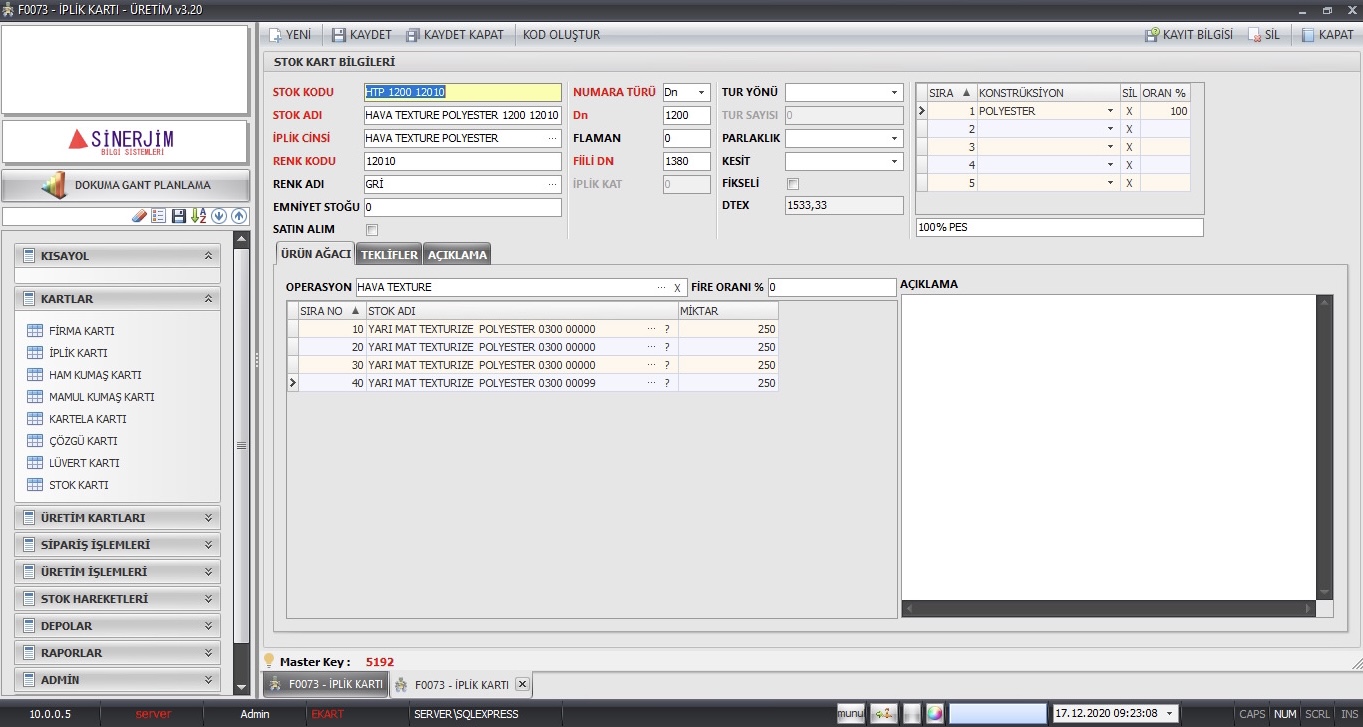Click the ellipsis button in OPERASYON field

click(661, 288)
